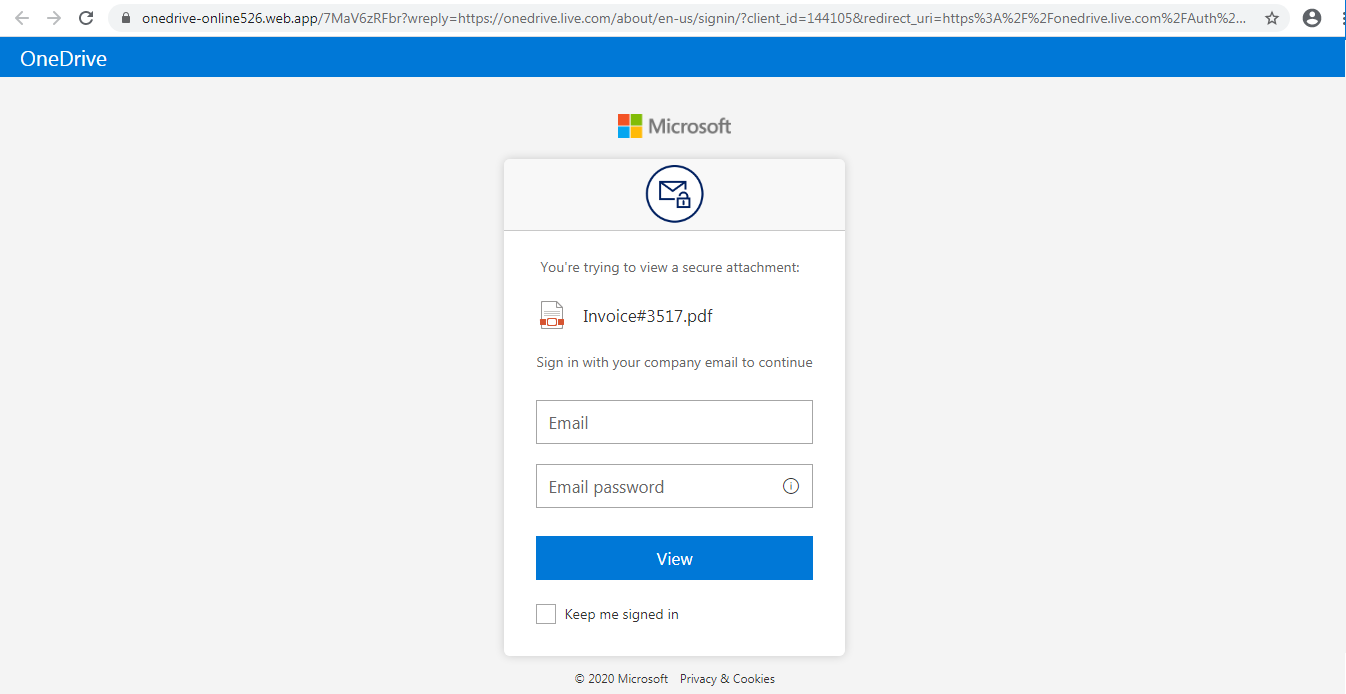
Task: Click the browser Forward arrow
Action: (x=54, y=18)
